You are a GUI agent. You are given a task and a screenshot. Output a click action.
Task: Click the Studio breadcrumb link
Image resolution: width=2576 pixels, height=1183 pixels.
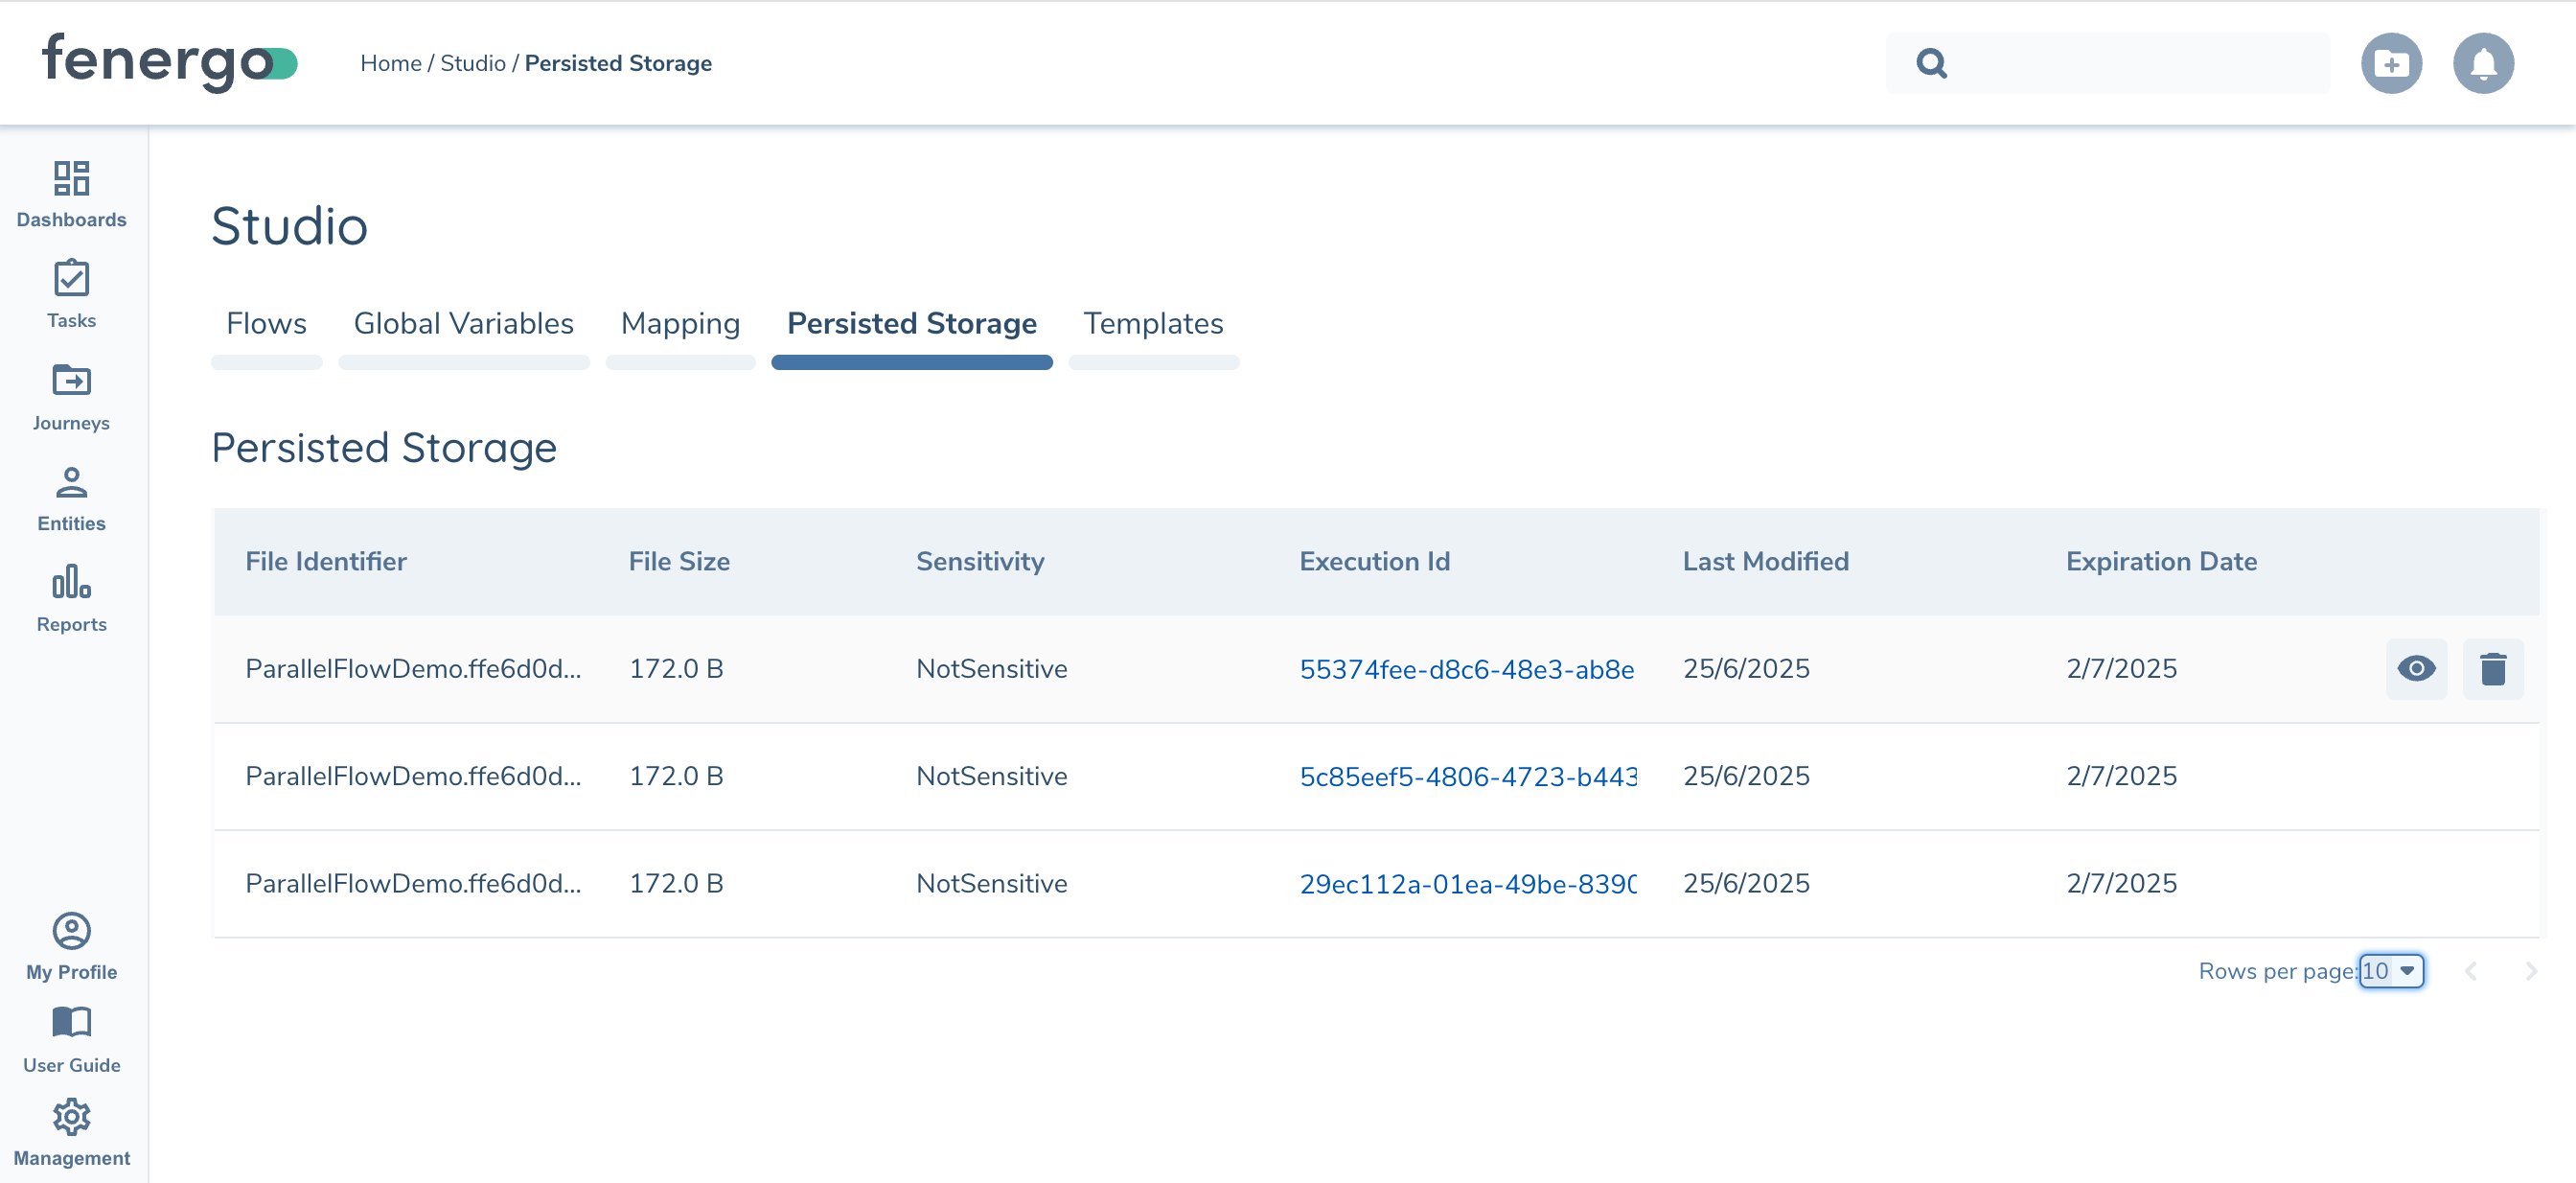tap(472, 63)
